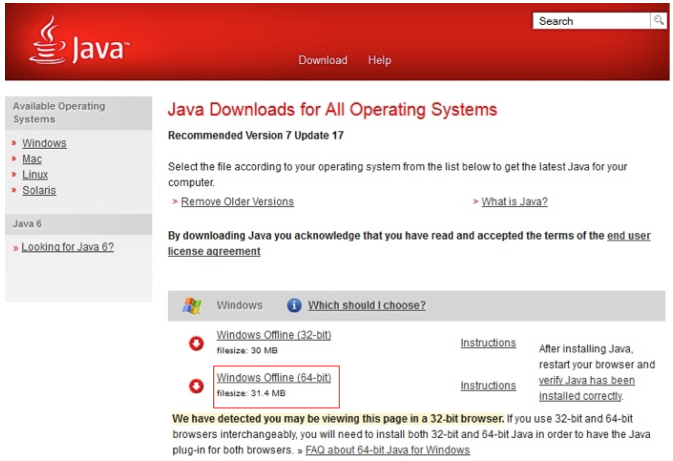Download Windows Offline (32-bit) installer link
This screenshot has width=673, height=461.
click(274, 336)
